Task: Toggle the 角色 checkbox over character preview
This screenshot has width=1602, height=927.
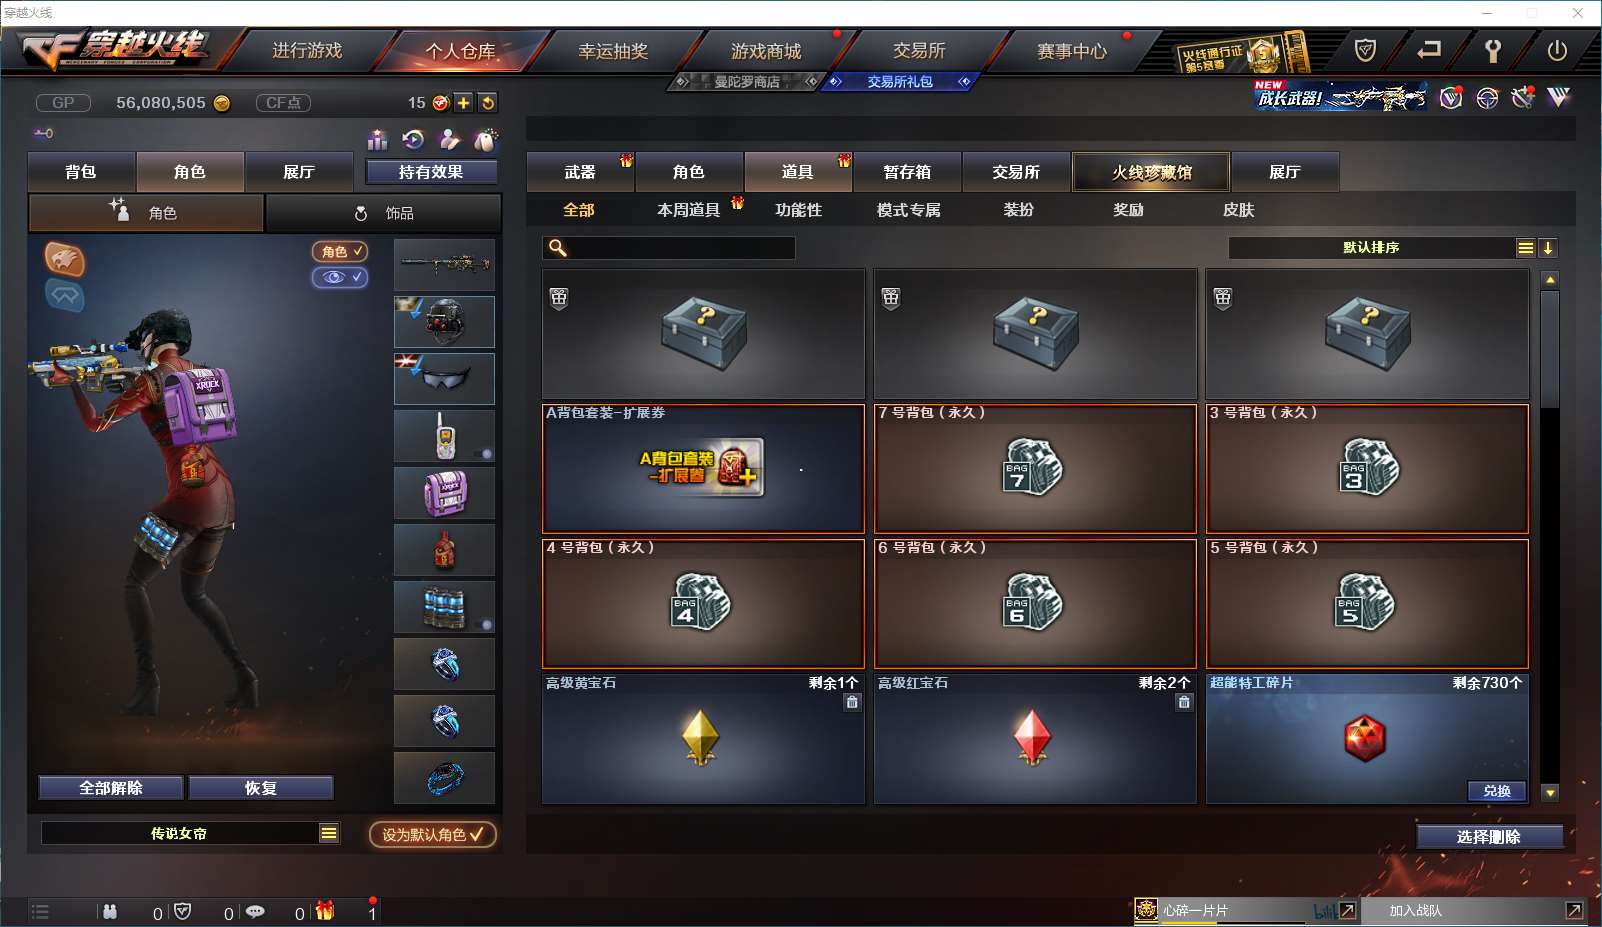Action: [340, 251]
